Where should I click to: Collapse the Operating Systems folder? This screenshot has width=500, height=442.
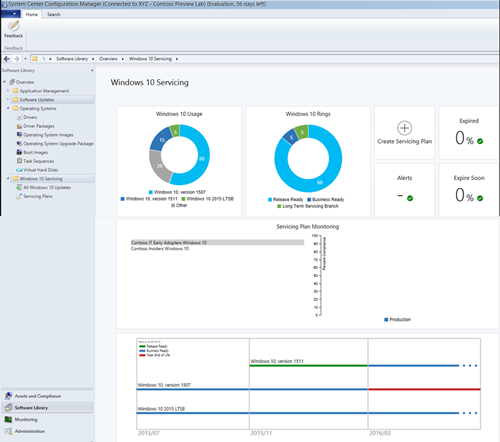[8, 108]
